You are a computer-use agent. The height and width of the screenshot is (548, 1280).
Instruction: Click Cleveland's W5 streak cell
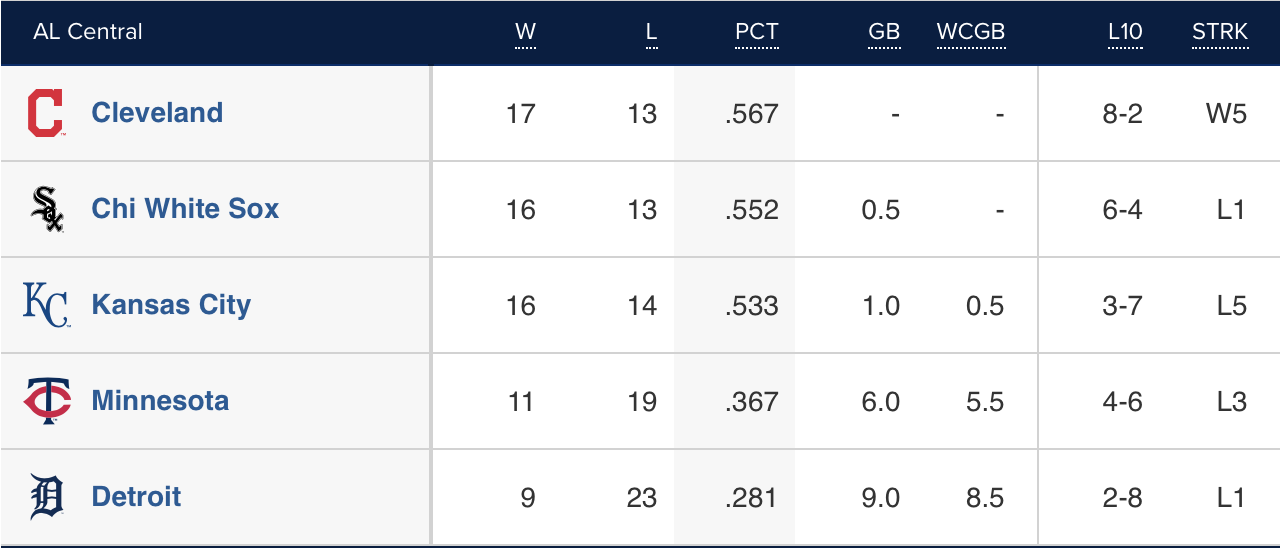coord(1226,114)
